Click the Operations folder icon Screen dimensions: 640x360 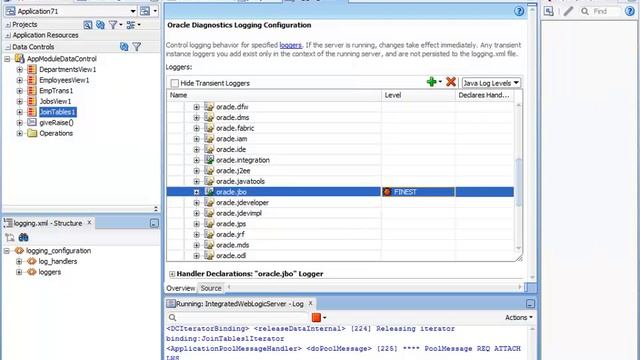pos(32,133)
